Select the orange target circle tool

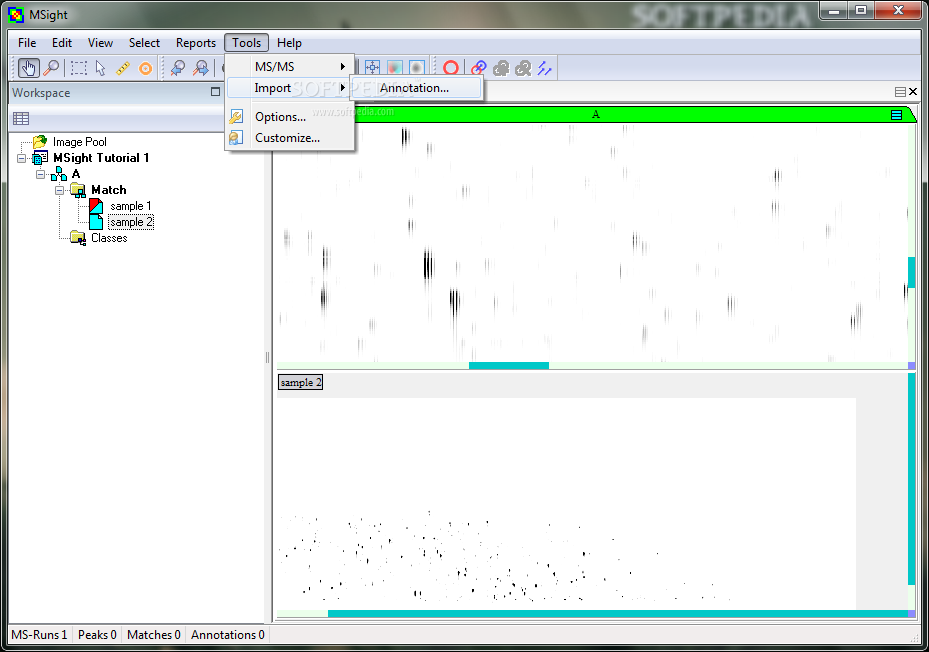145,68
